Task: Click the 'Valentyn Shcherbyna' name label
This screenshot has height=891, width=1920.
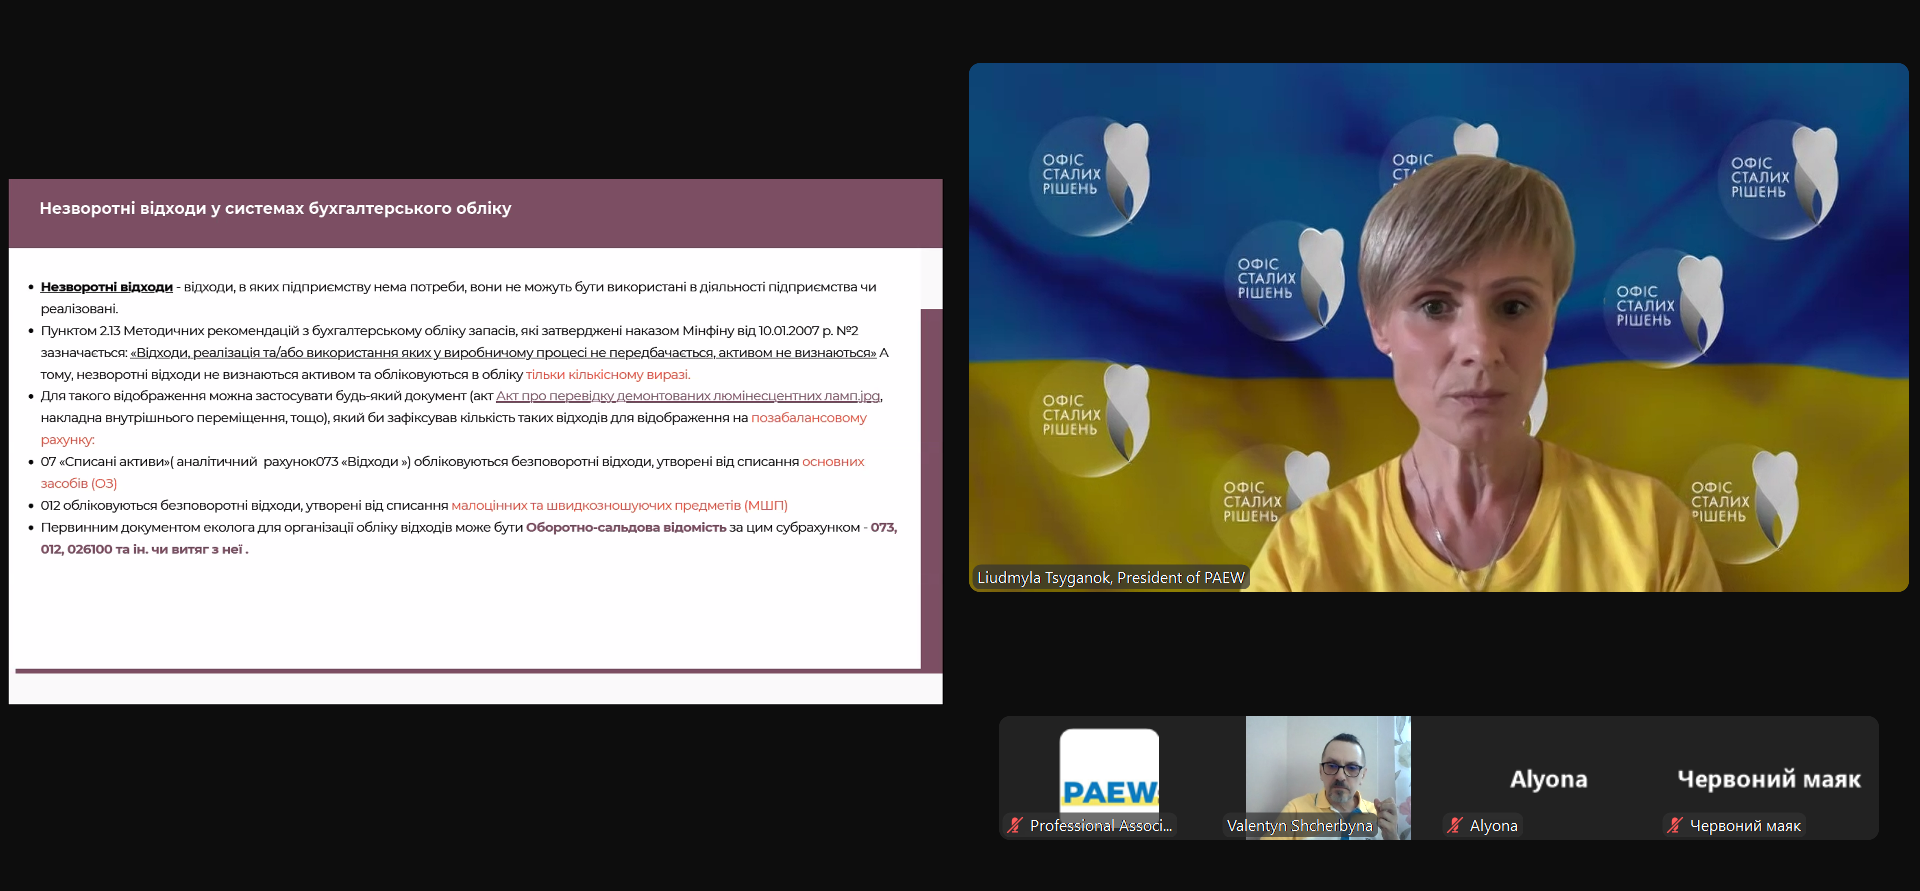Action: click(x=1299, y=826)
